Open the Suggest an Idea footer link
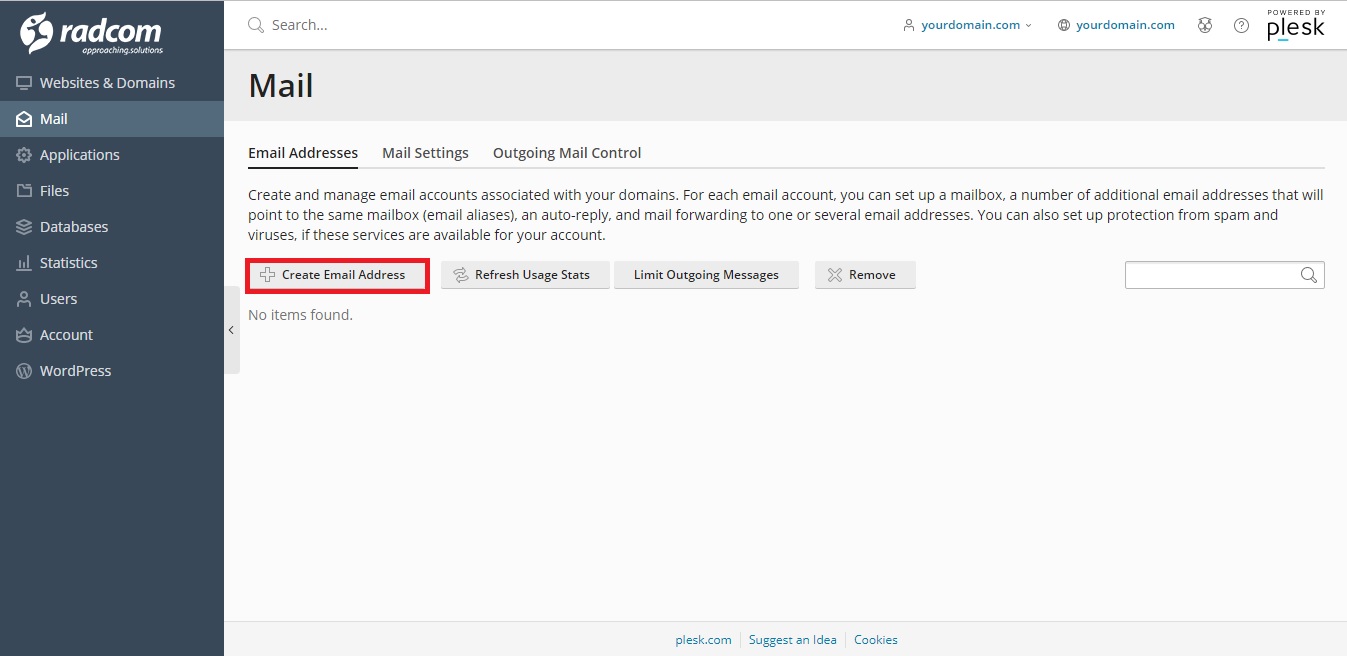This screenshot has height=656, width=1347. pos(792,640)
